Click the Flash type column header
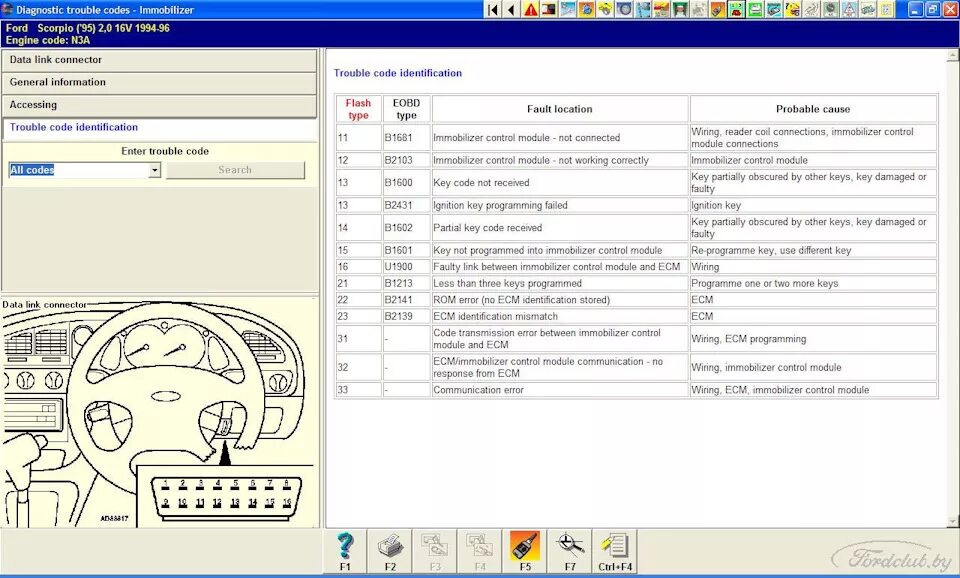The width and height of the screenshot is (960, 578). pyautogui.click(x=358, y=109)
